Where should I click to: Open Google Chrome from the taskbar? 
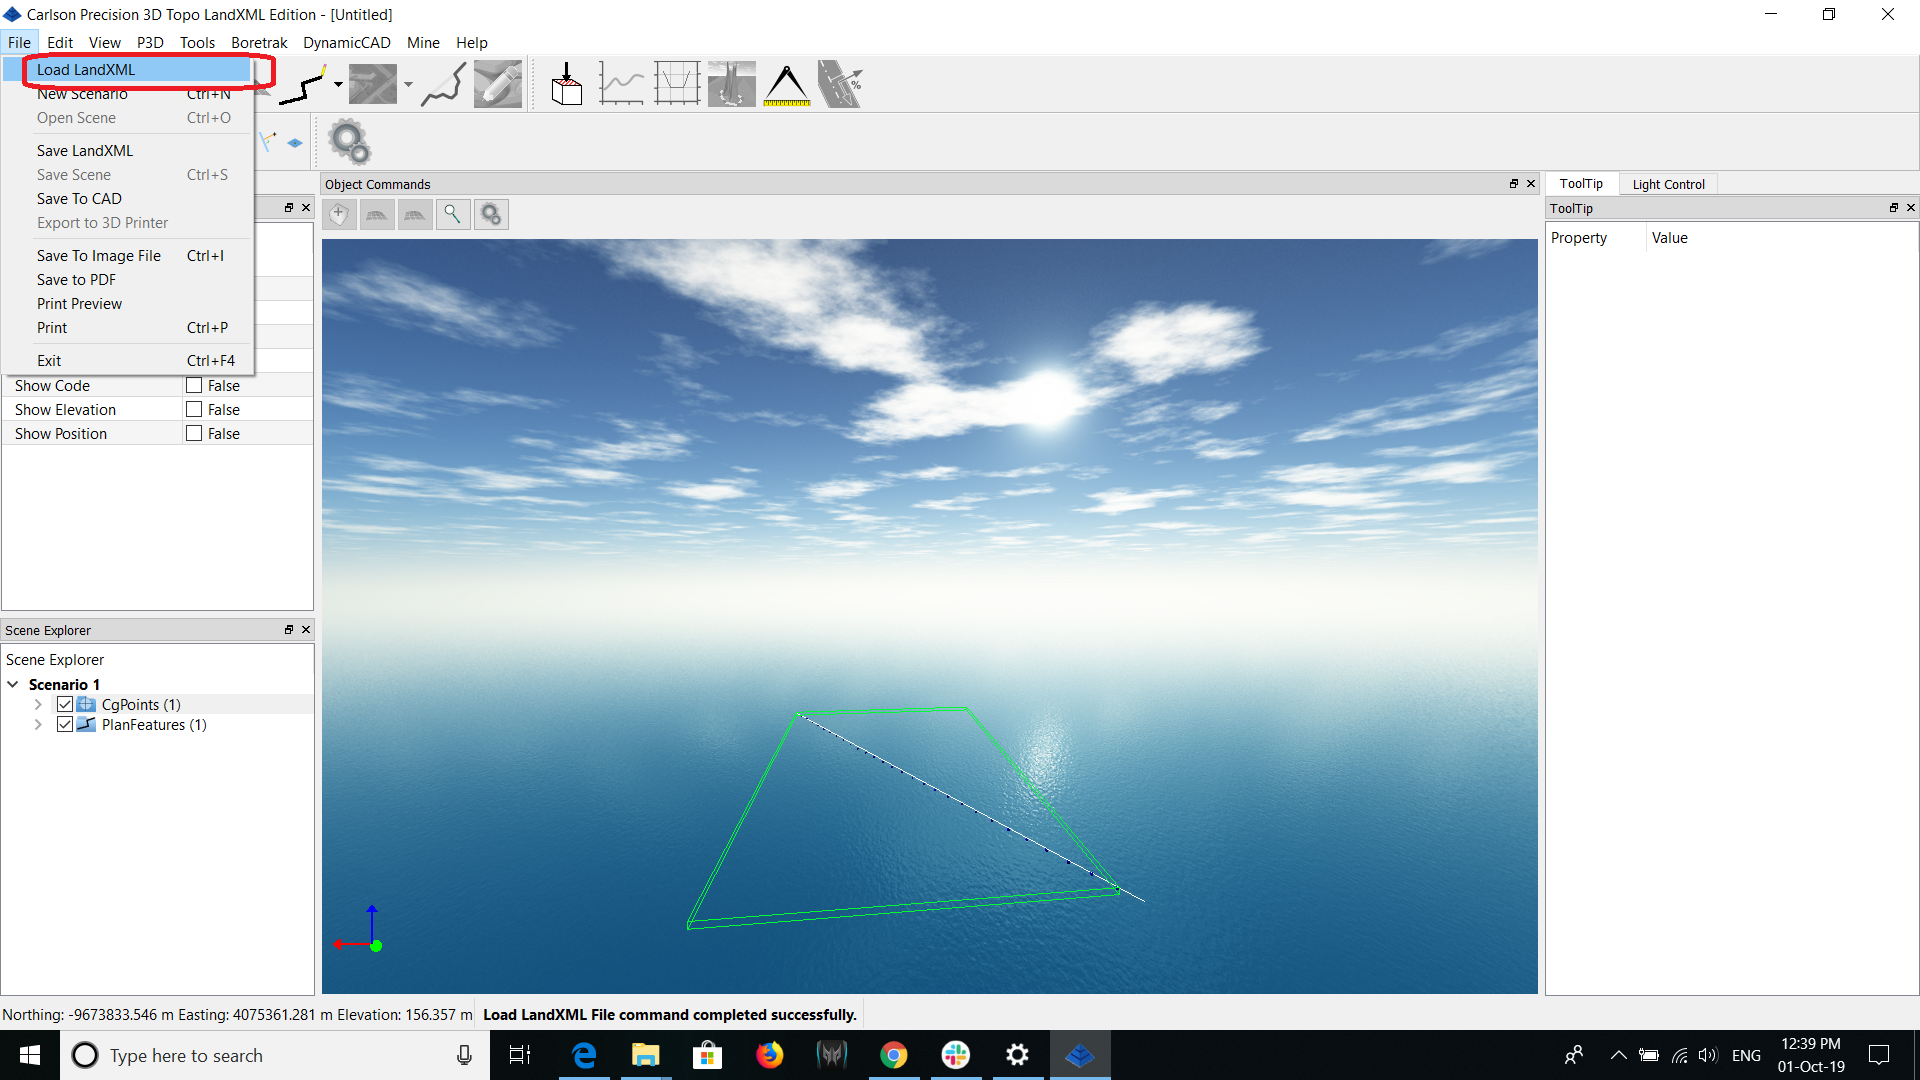click(x=893, y=1055)
